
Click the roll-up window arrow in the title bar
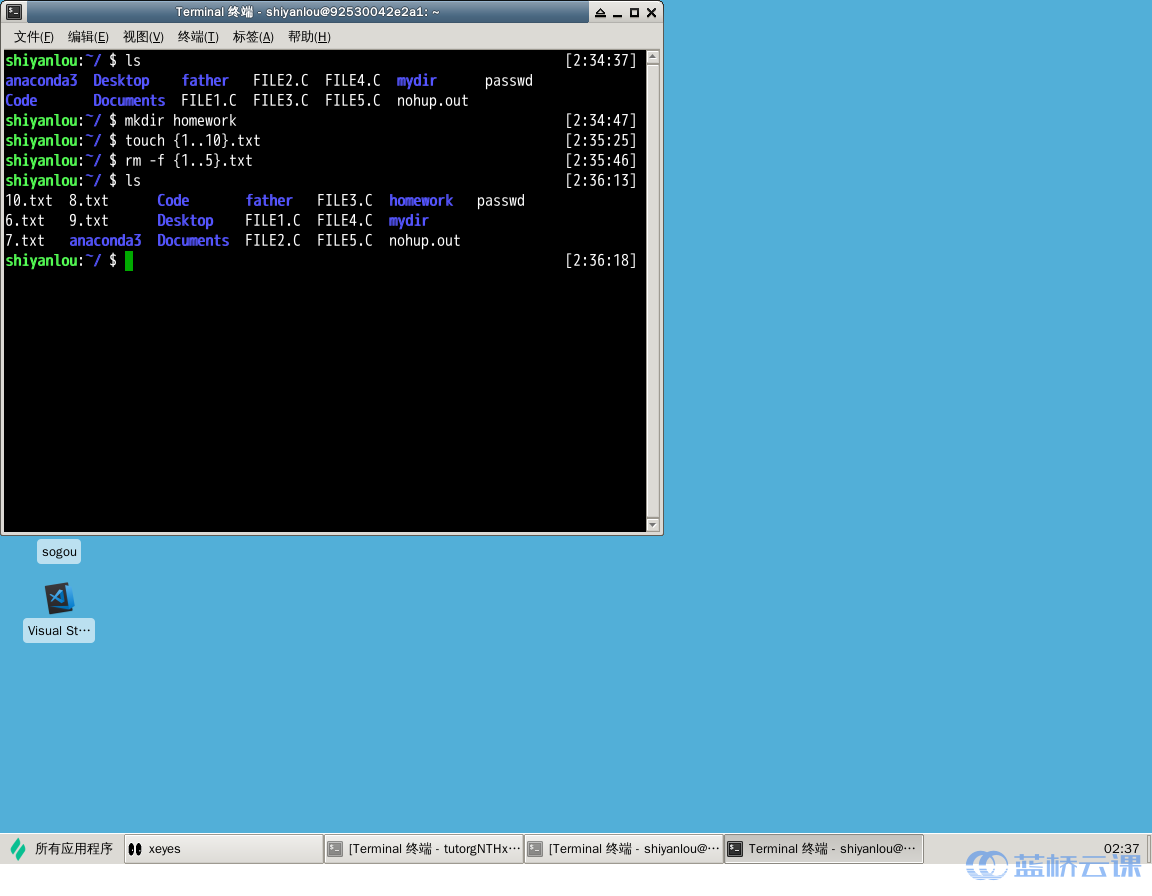600,12
